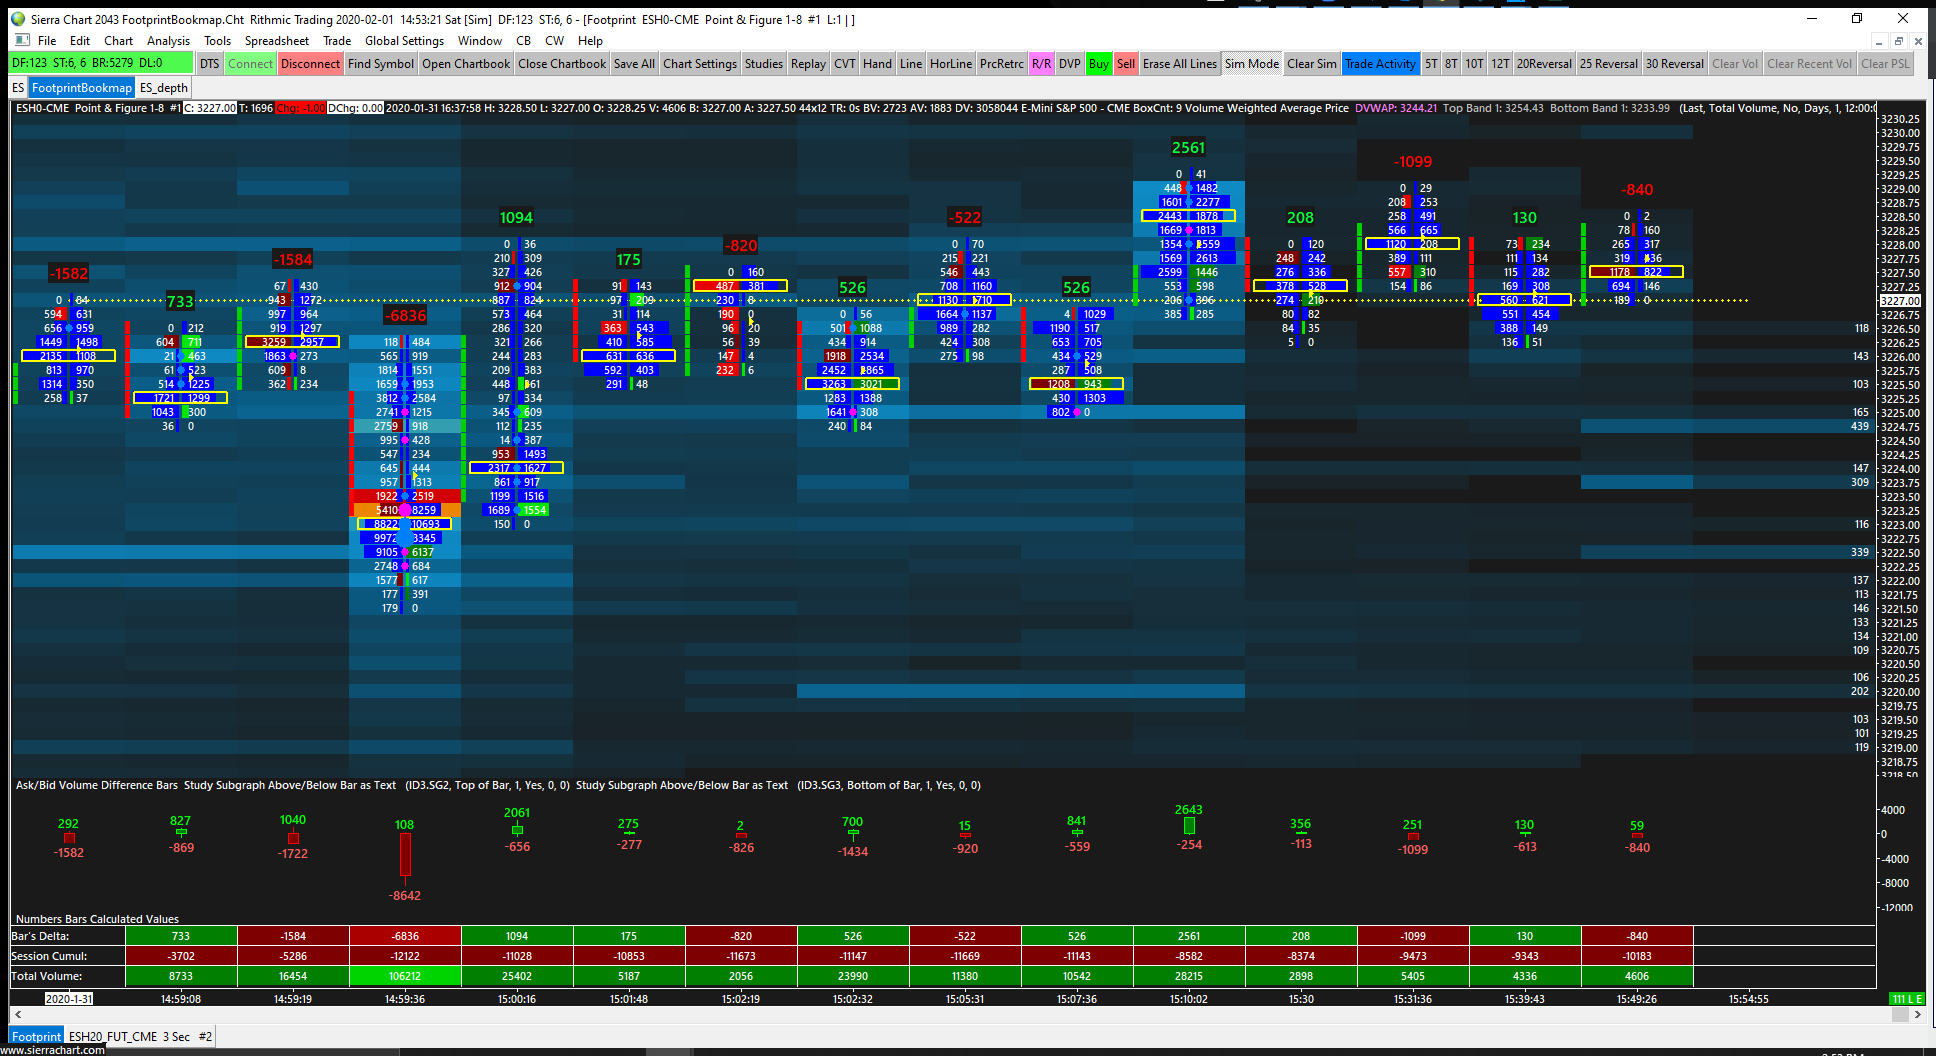Open the Edit menu
This screenshot has height=1056, width=1936.
80,41
